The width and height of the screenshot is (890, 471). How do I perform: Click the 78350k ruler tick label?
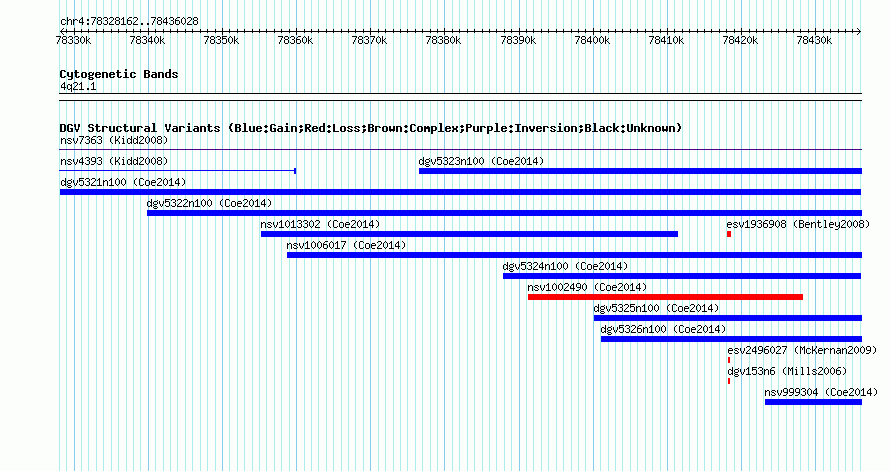tap(221, 40)
